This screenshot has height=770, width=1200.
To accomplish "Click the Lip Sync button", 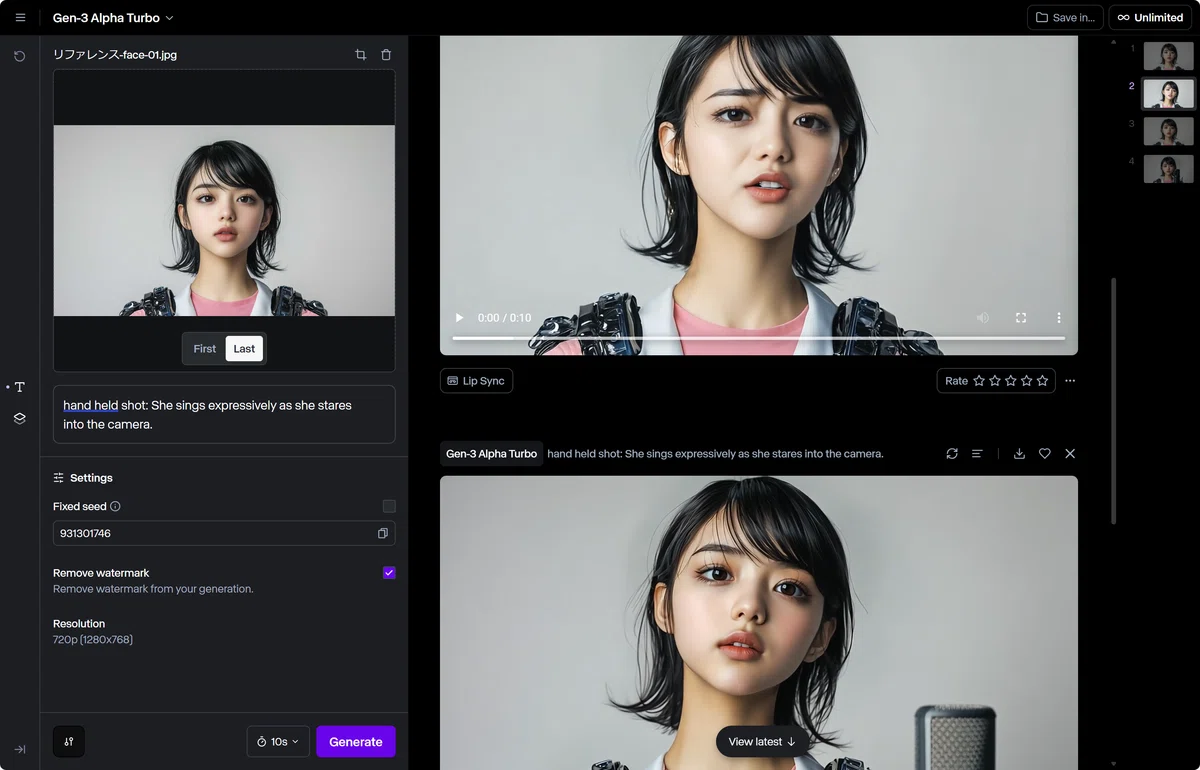I will [476, 381].
